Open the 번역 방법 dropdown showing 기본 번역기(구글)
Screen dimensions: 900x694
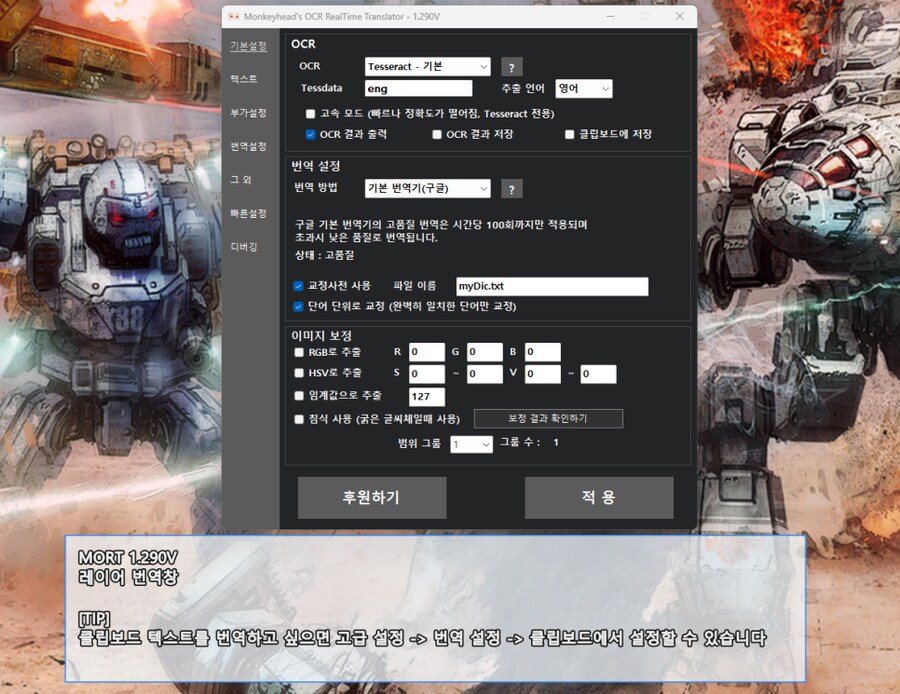click(428, 188)
